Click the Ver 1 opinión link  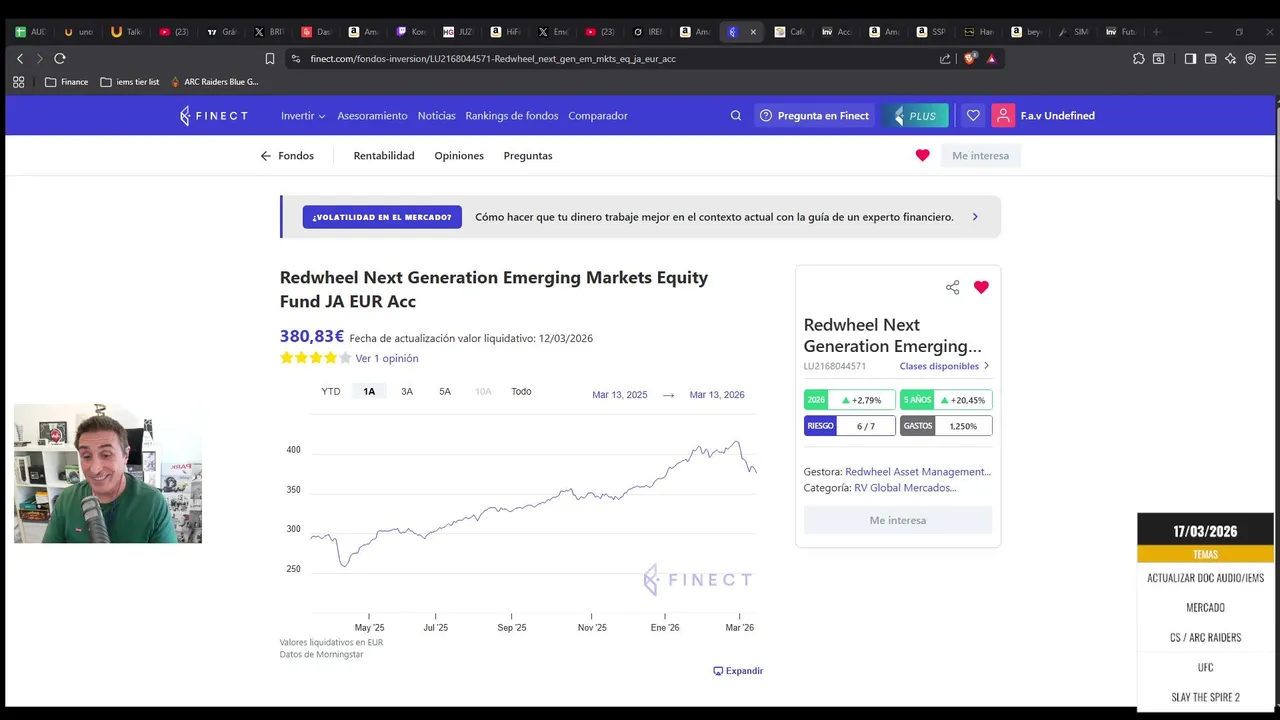(387, 358)
